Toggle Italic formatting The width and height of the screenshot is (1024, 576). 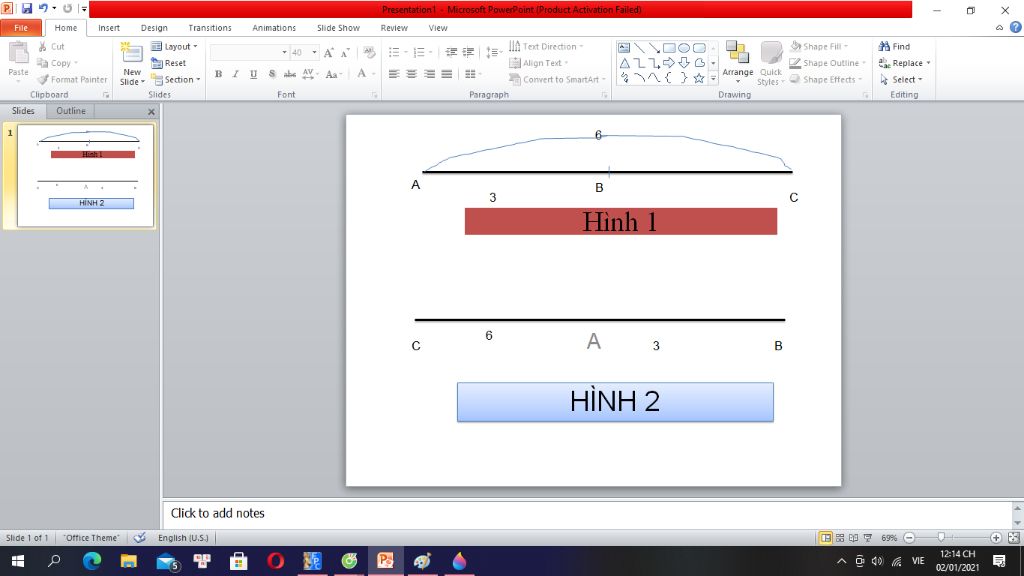coord(236,74)
